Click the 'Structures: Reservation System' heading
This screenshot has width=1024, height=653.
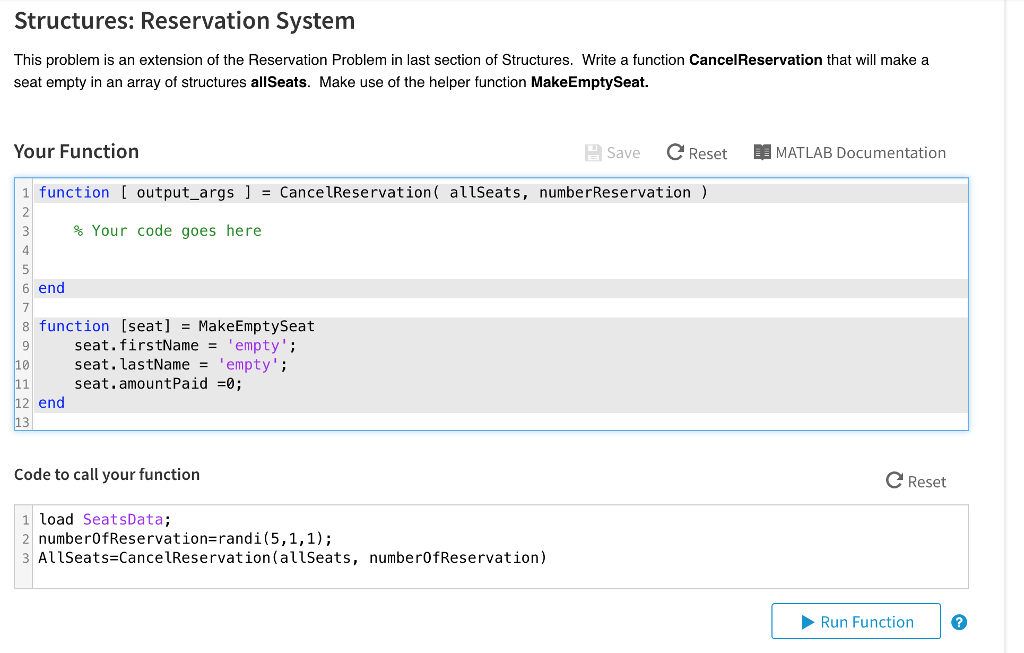tap(184, 21)
